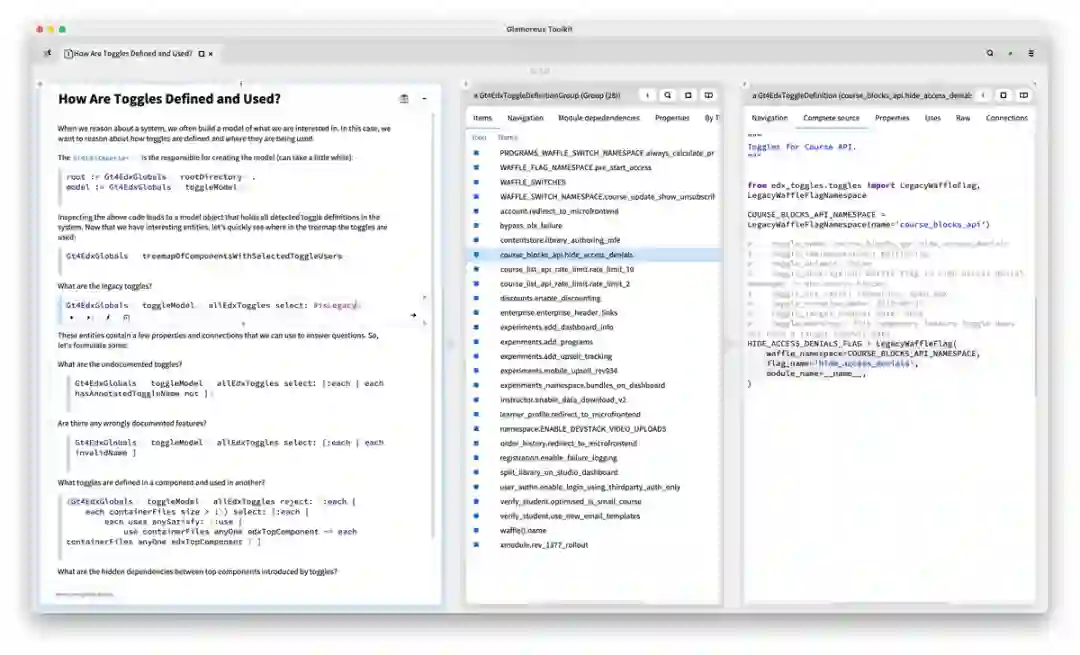Select row contentstore.library_authoring_mfe

pos(594,240)
